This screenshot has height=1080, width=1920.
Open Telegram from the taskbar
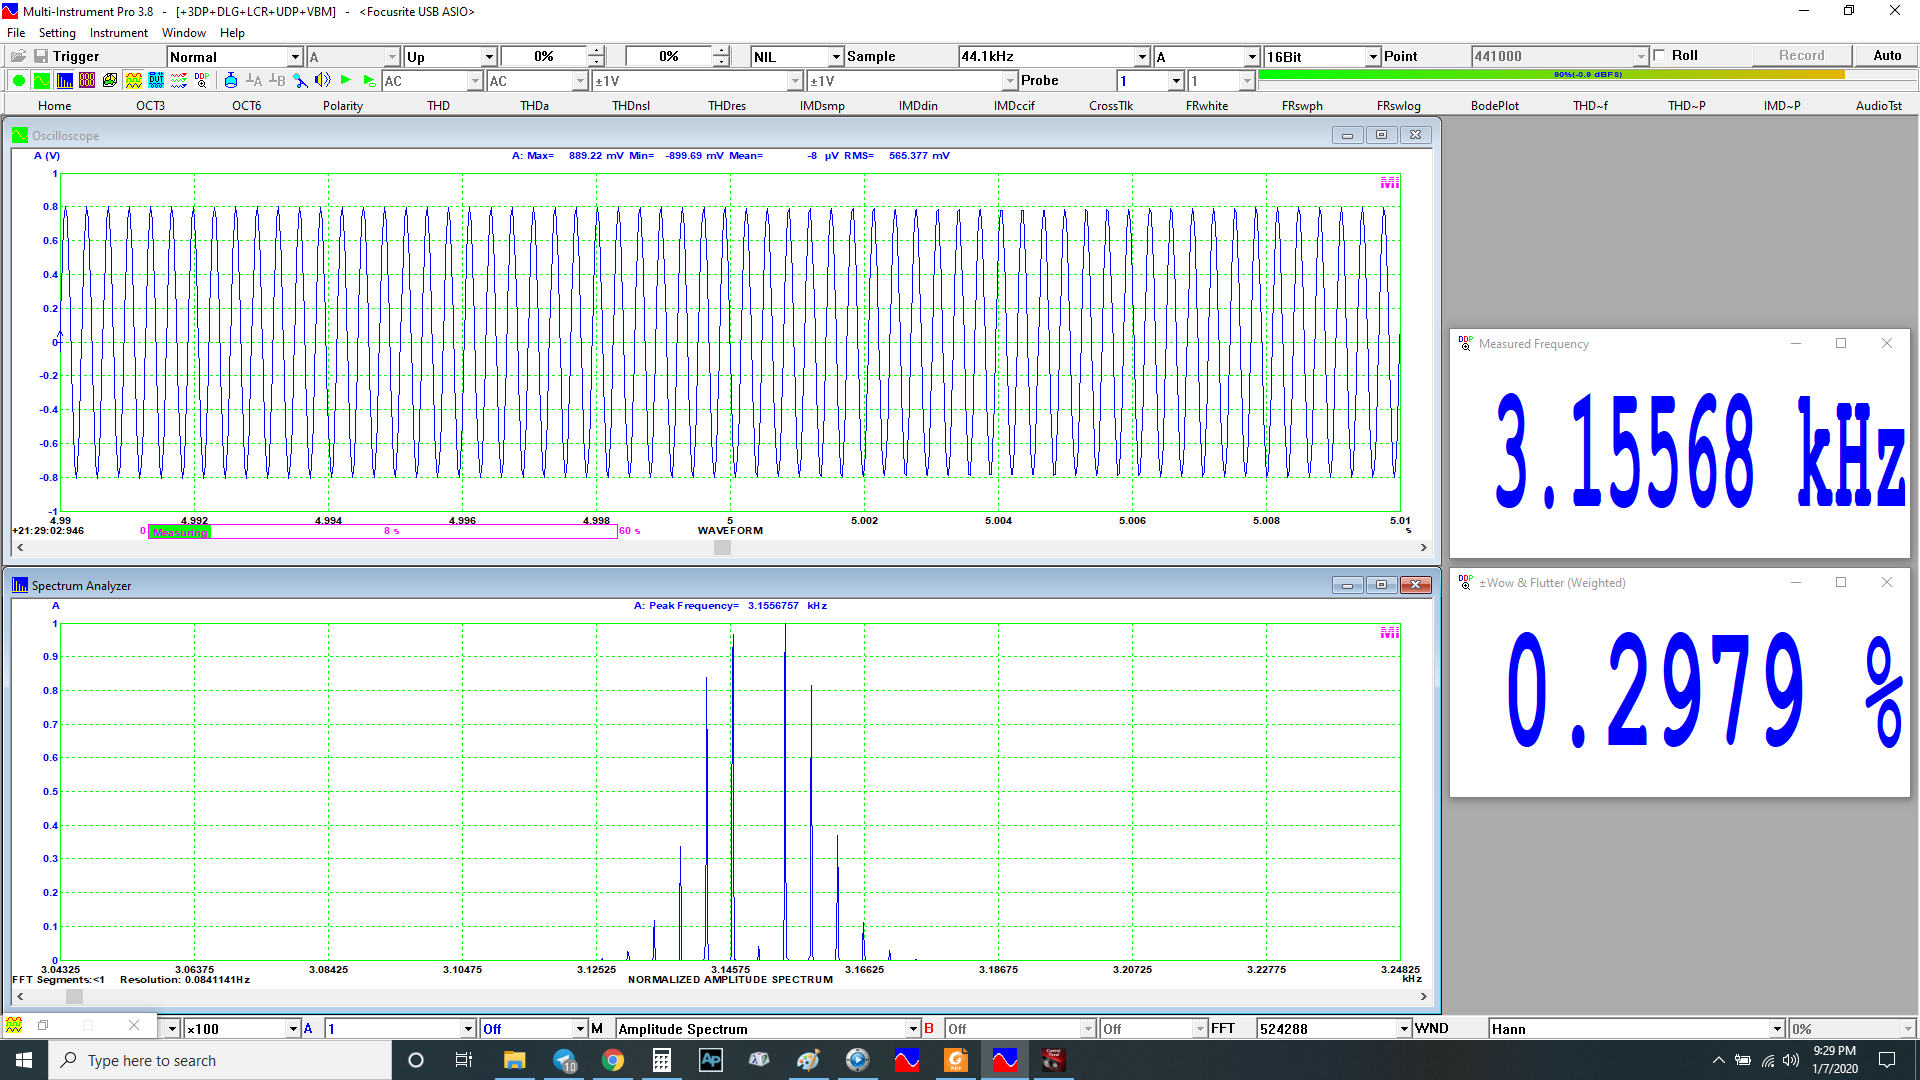(564, 1060)
